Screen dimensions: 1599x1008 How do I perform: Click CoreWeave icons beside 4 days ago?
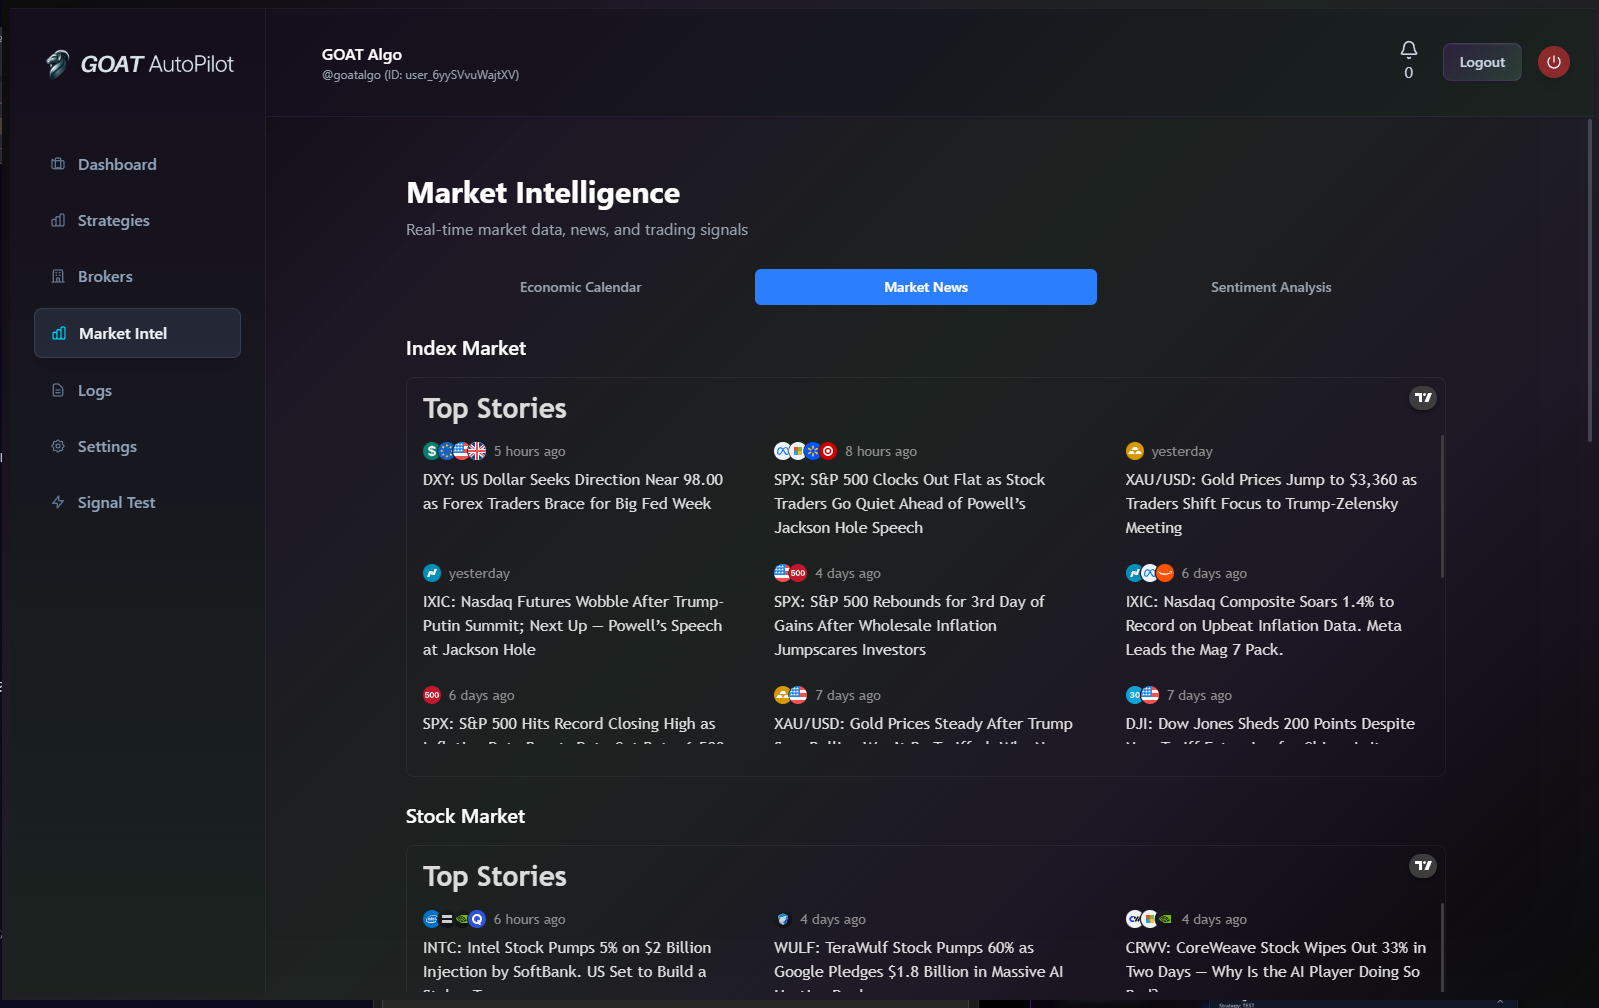[1150, 919]
